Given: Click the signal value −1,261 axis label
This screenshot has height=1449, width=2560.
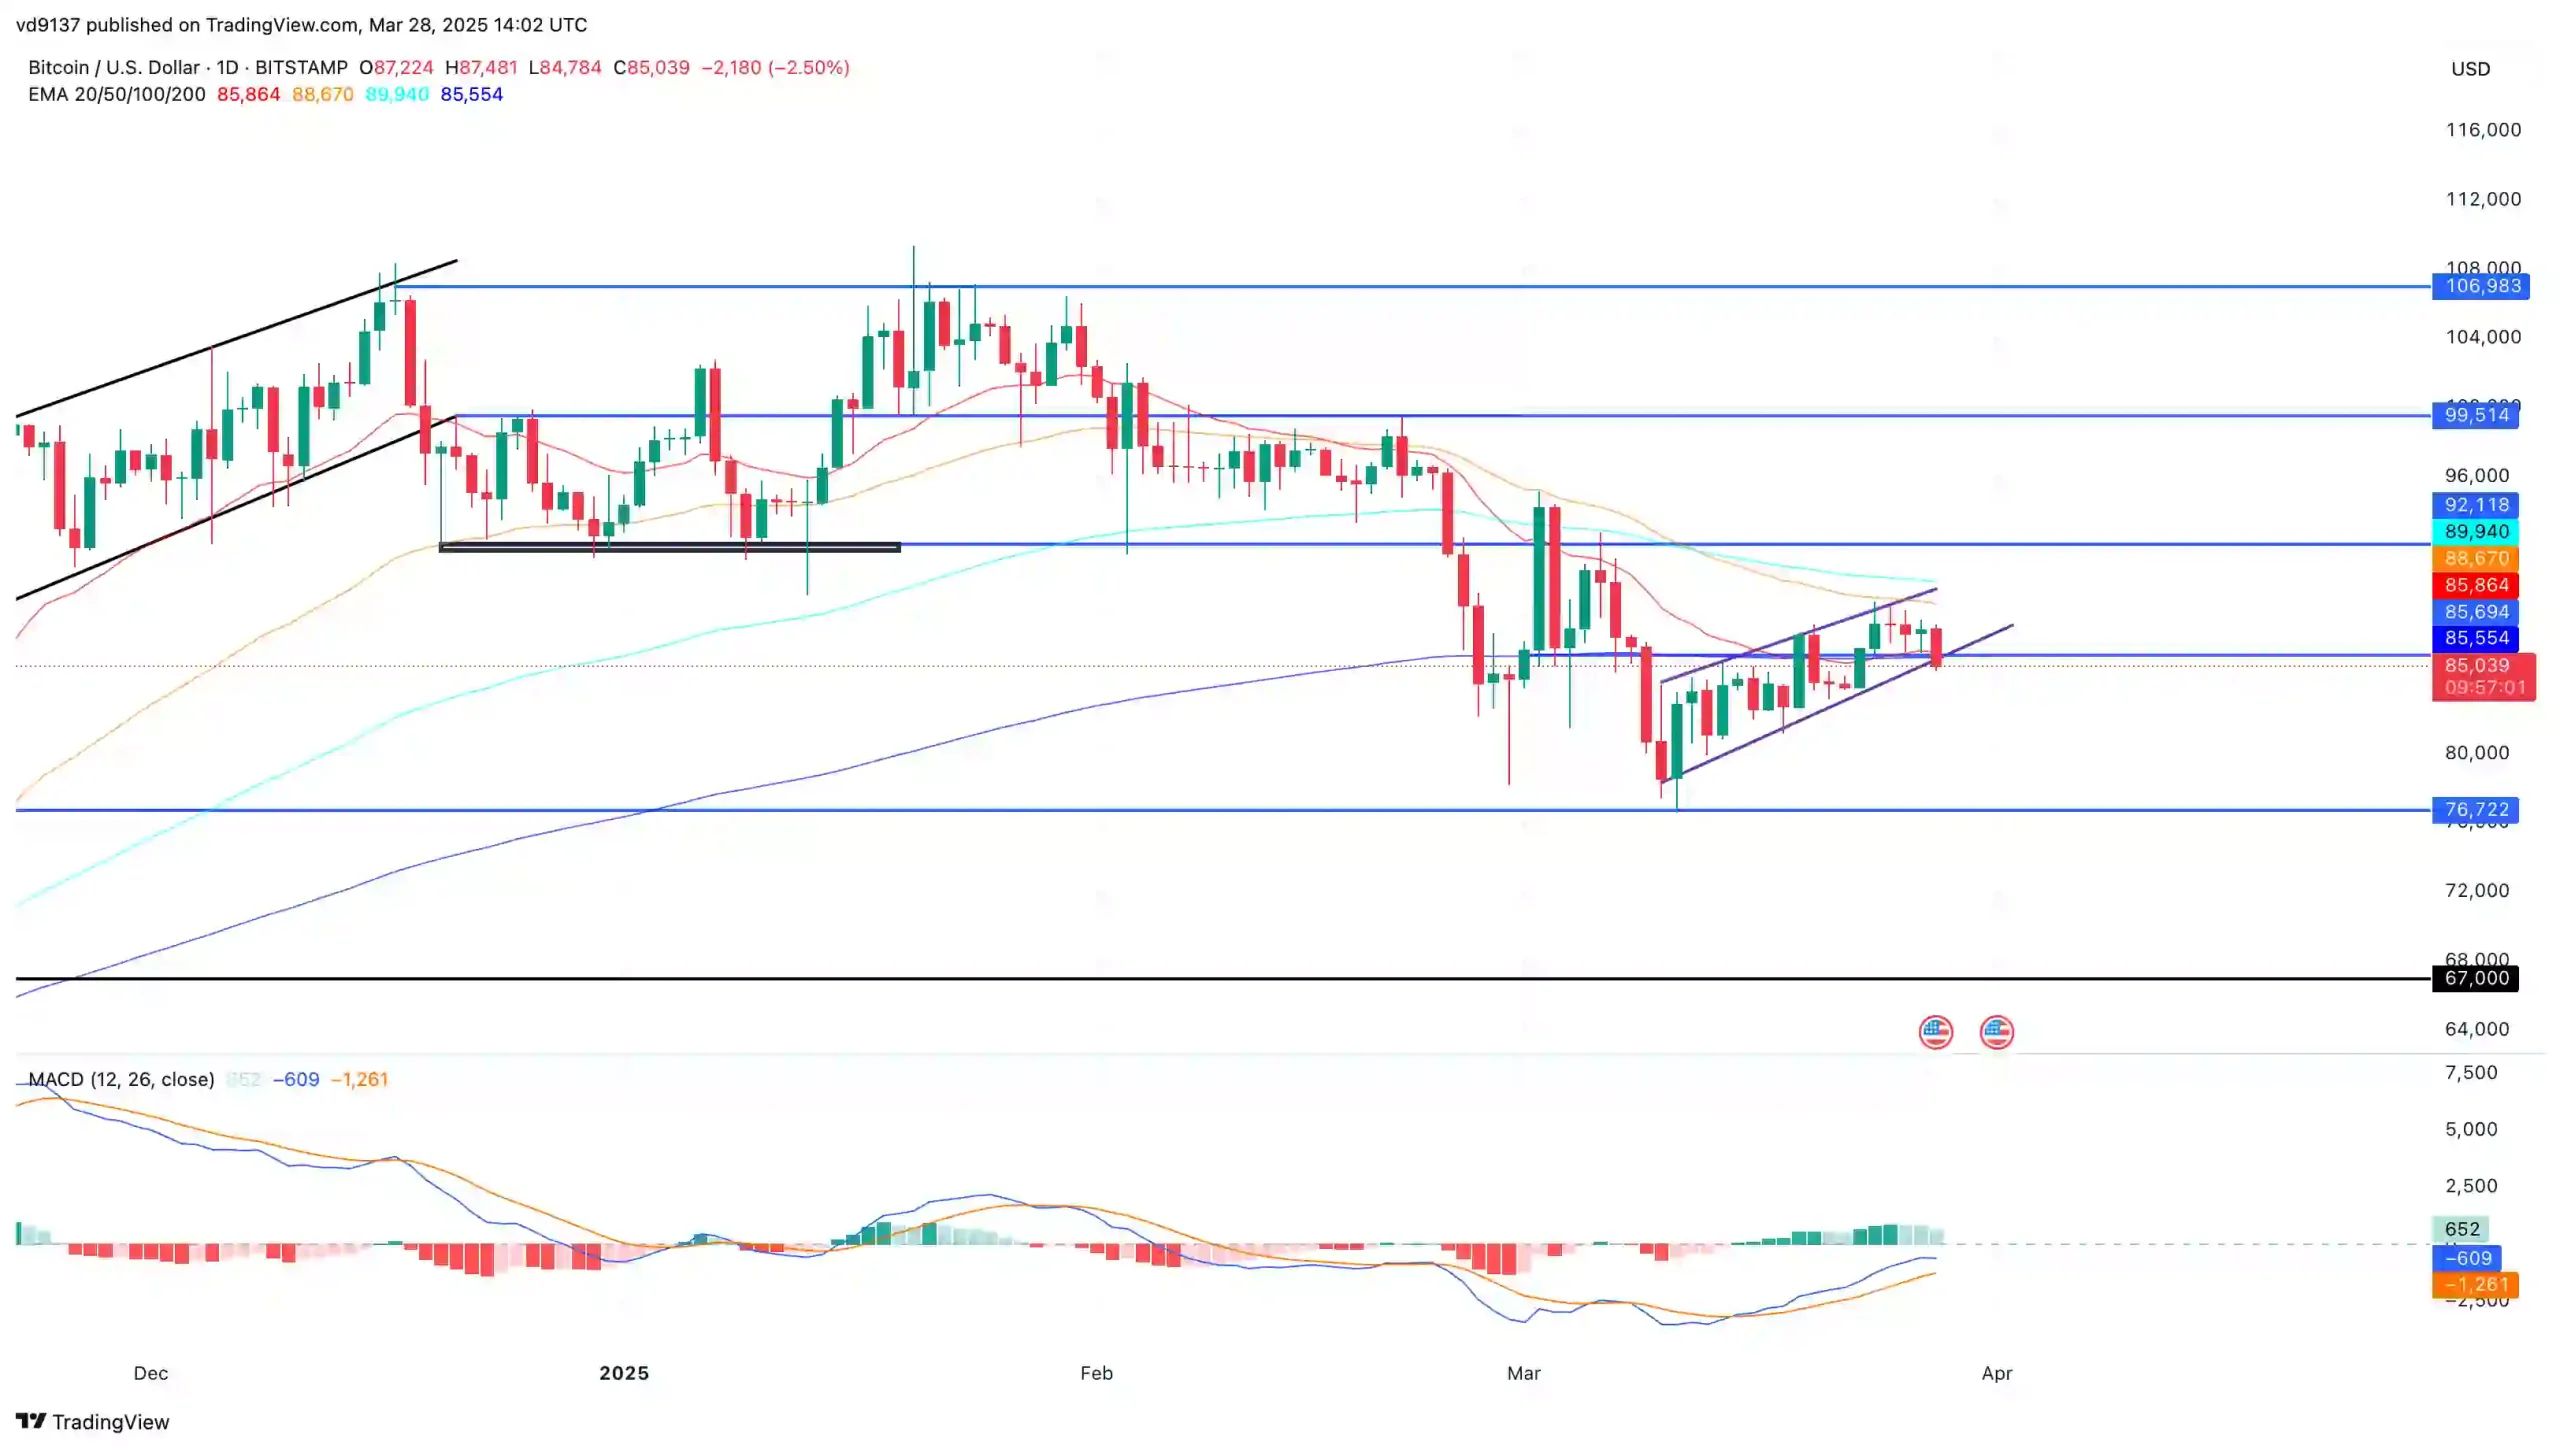Looking at the screenshot, I should [2474, 1284].
